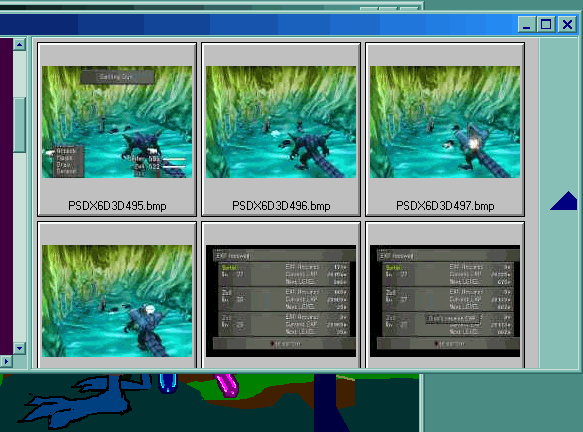583x432 pixels.
Task: Click the PSDX6D3D496.bmp file name
Action: click(281, 206)
